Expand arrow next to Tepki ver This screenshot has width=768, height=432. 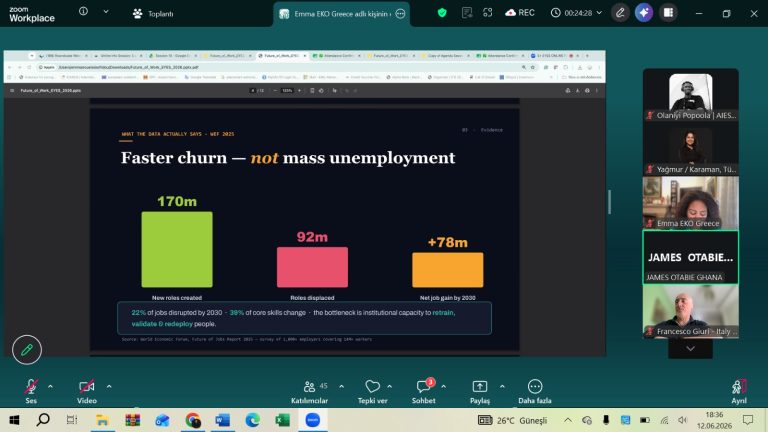pyautogui.click(x=390, y=386)
